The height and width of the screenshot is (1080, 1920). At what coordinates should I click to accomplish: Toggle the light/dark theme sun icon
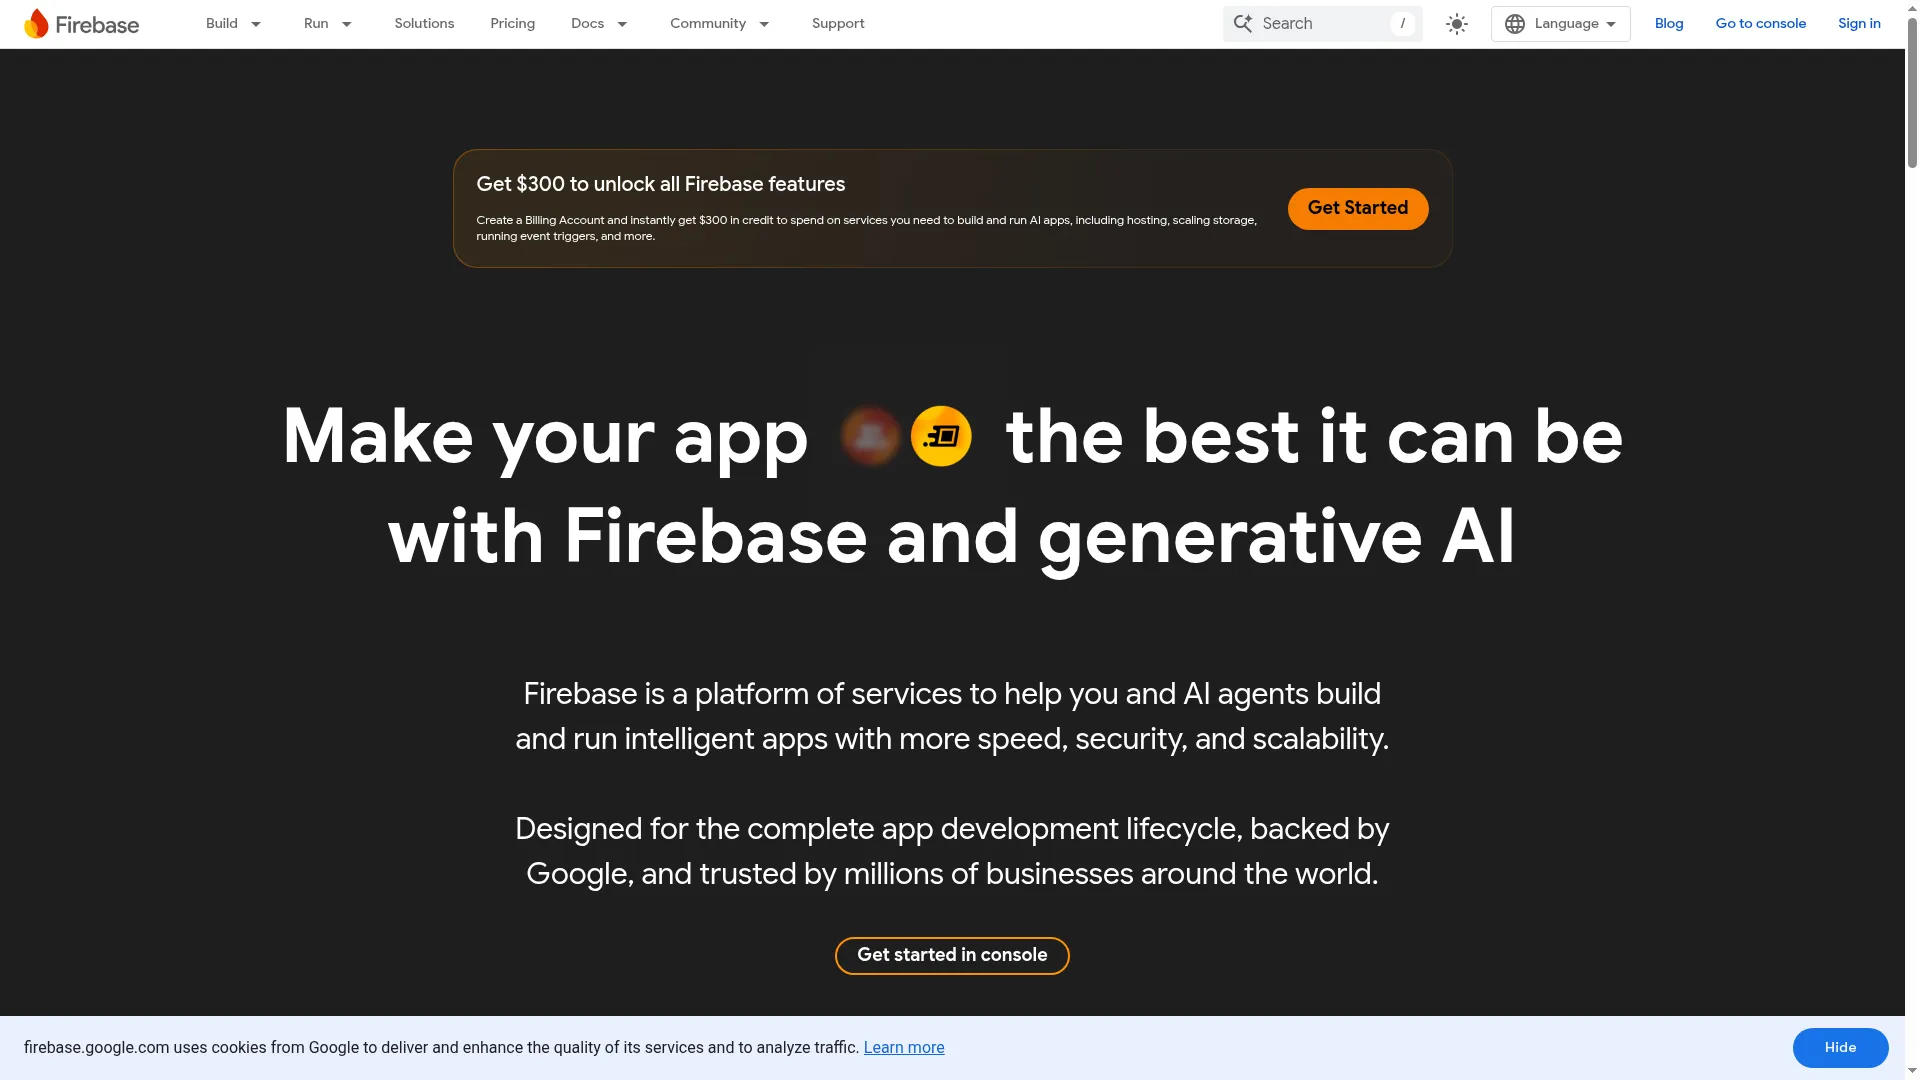point(1457,24)
